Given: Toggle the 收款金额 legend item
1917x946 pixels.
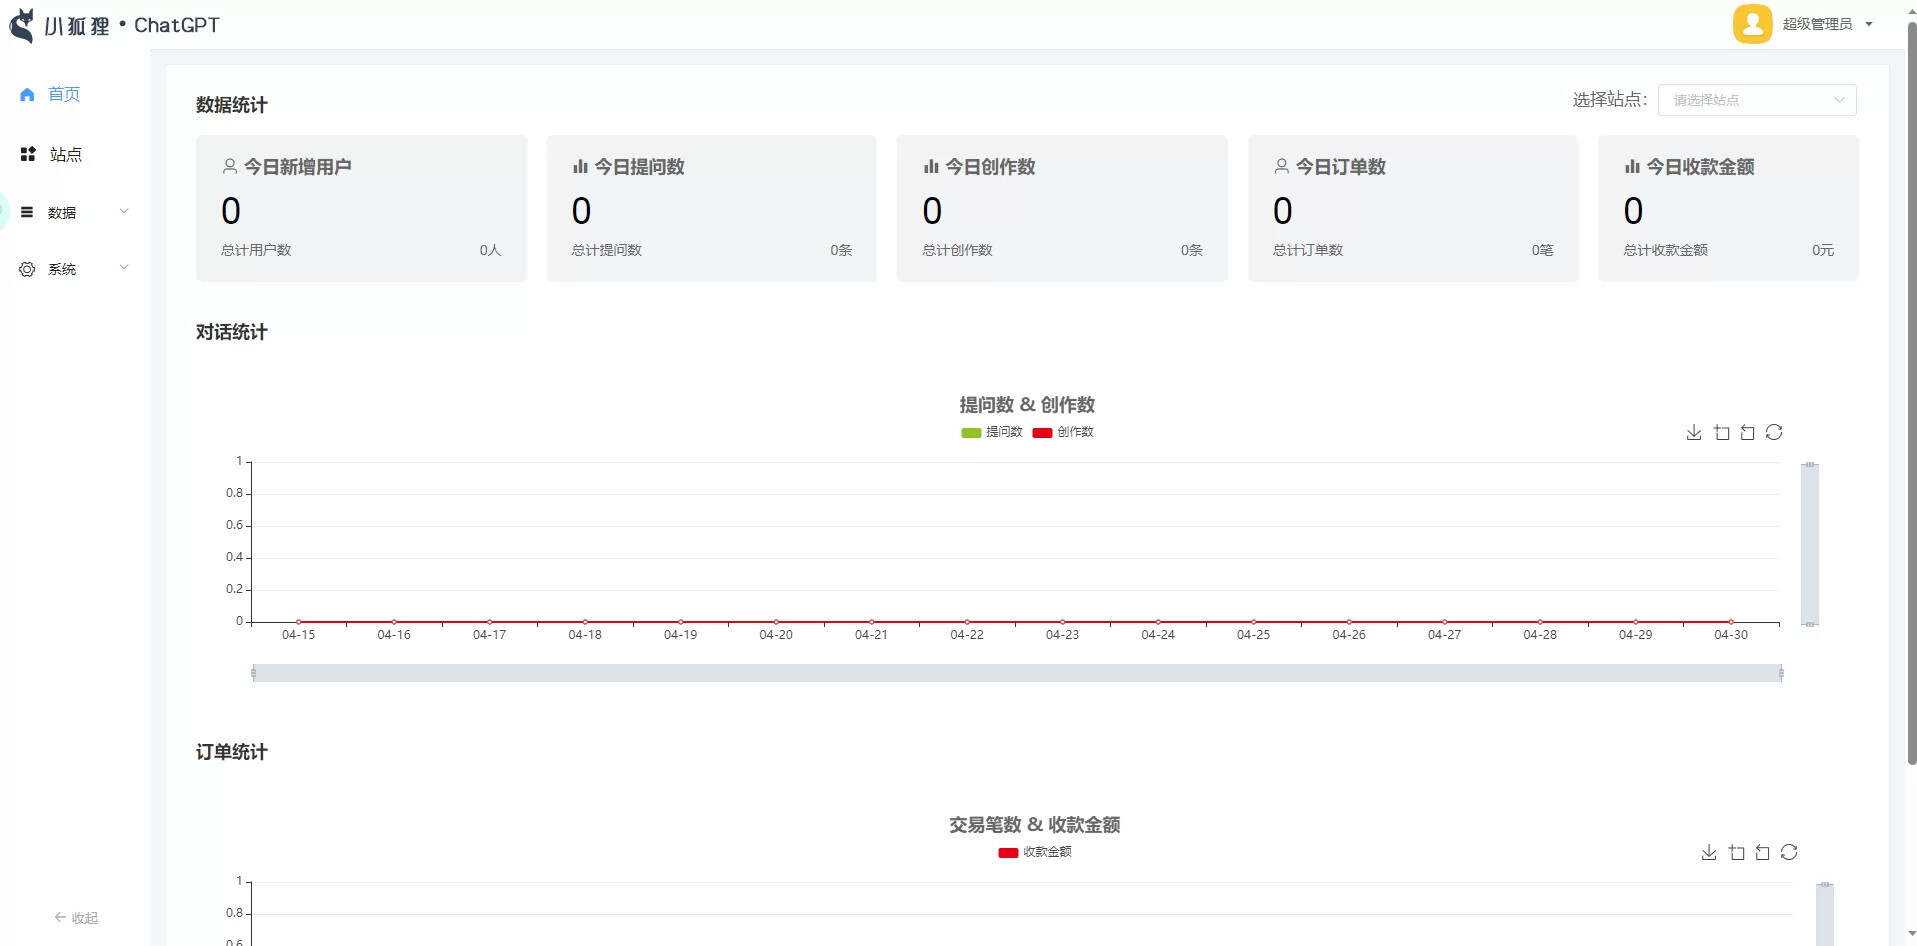Looking at the screenshot, I should [x=1035, y=852].
